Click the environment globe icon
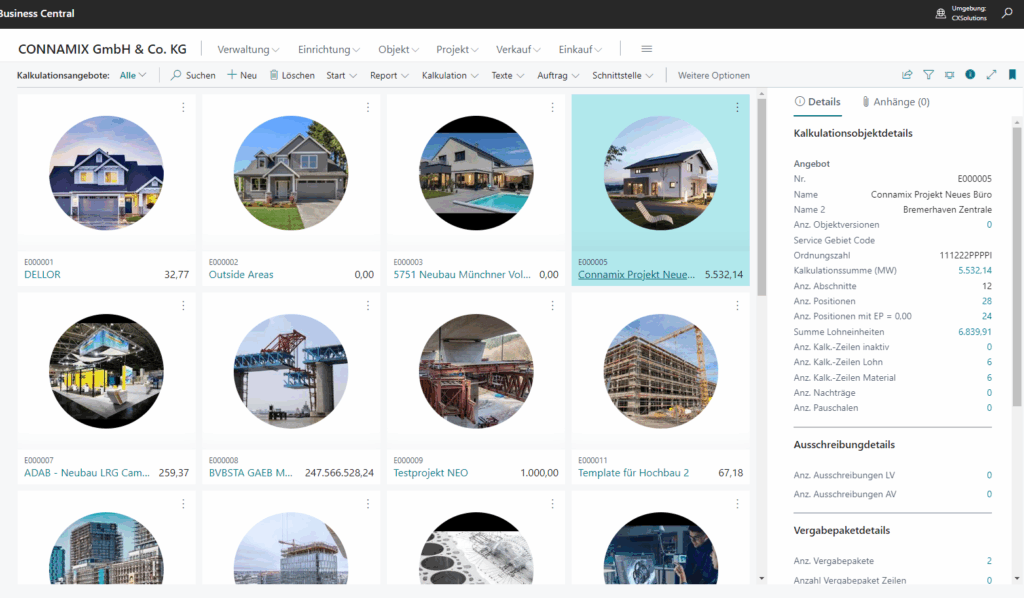Viewport: 1024px width, 598px height. pyautogui.click(x=940, y=14)
